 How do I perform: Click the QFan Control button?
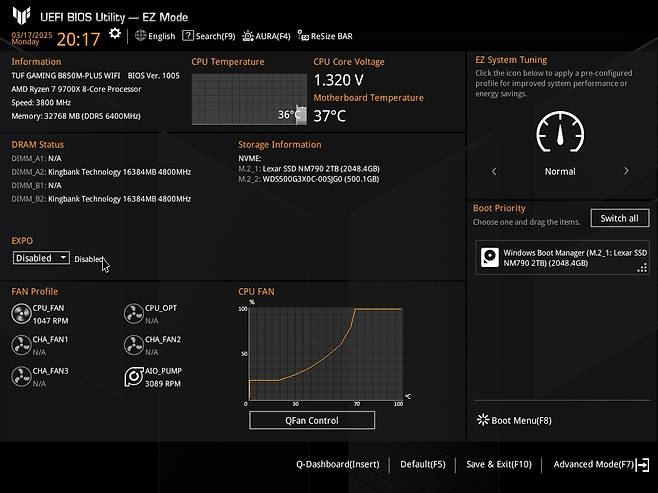tap(311, 421)
